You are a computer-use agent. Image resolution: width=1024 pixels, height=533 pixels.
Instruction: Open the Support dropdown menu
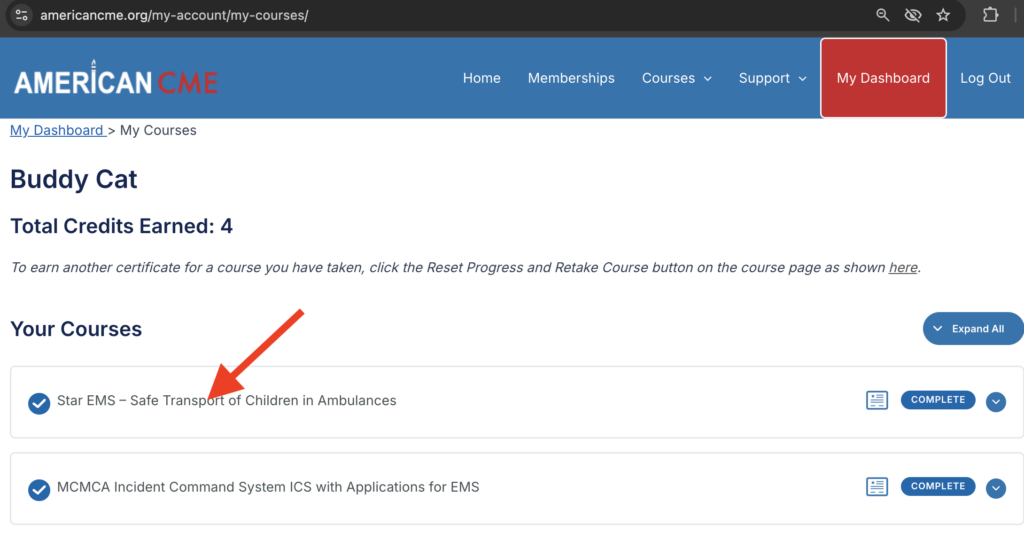(x=773, y=78)
